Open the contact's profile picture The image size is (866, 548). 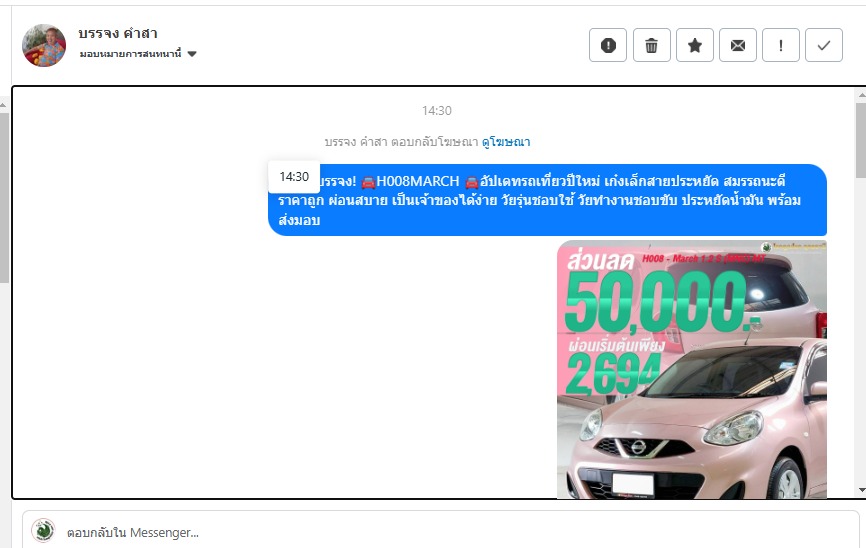(44, 45)
